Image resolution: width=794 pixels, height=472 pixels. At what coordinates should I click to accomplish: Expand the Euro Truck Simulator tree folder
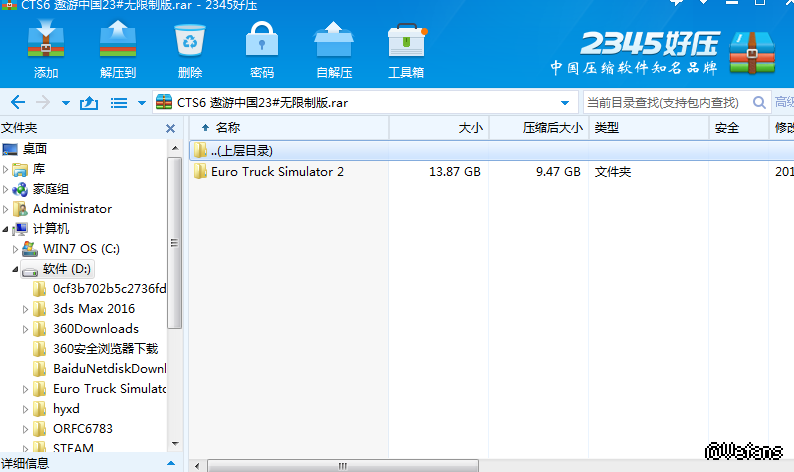(25, 389)
